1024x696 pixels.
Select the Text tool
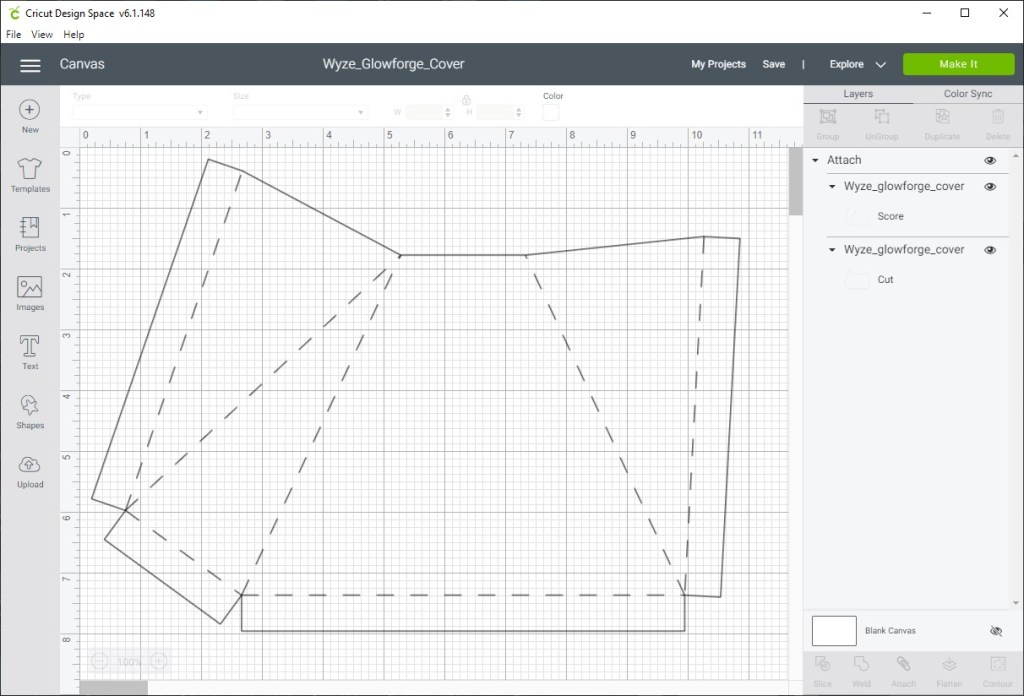[30, 347]
